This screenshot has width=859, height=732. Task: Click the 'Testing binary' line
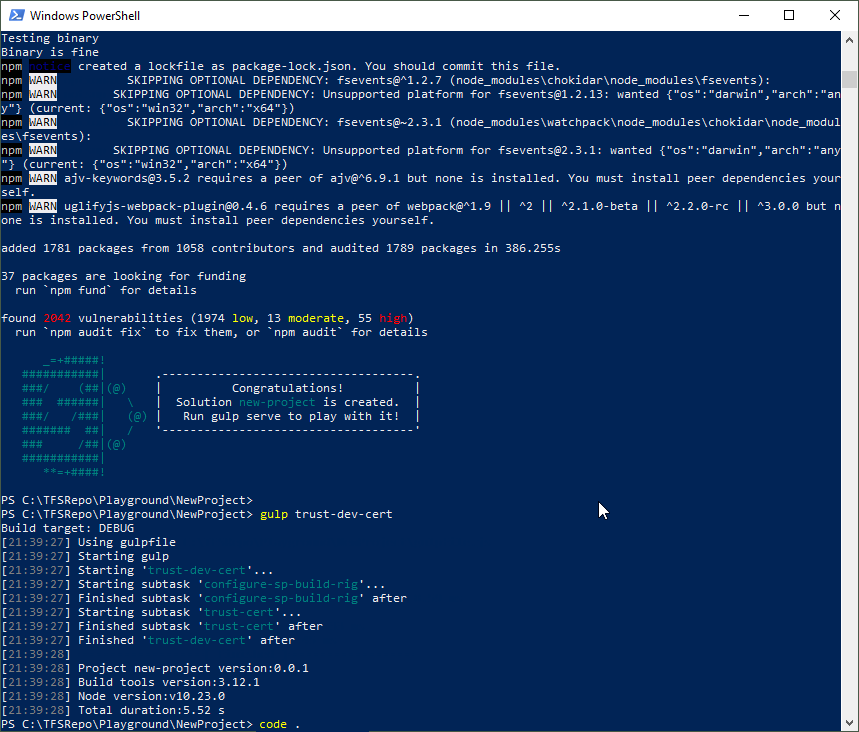[50, 38]
